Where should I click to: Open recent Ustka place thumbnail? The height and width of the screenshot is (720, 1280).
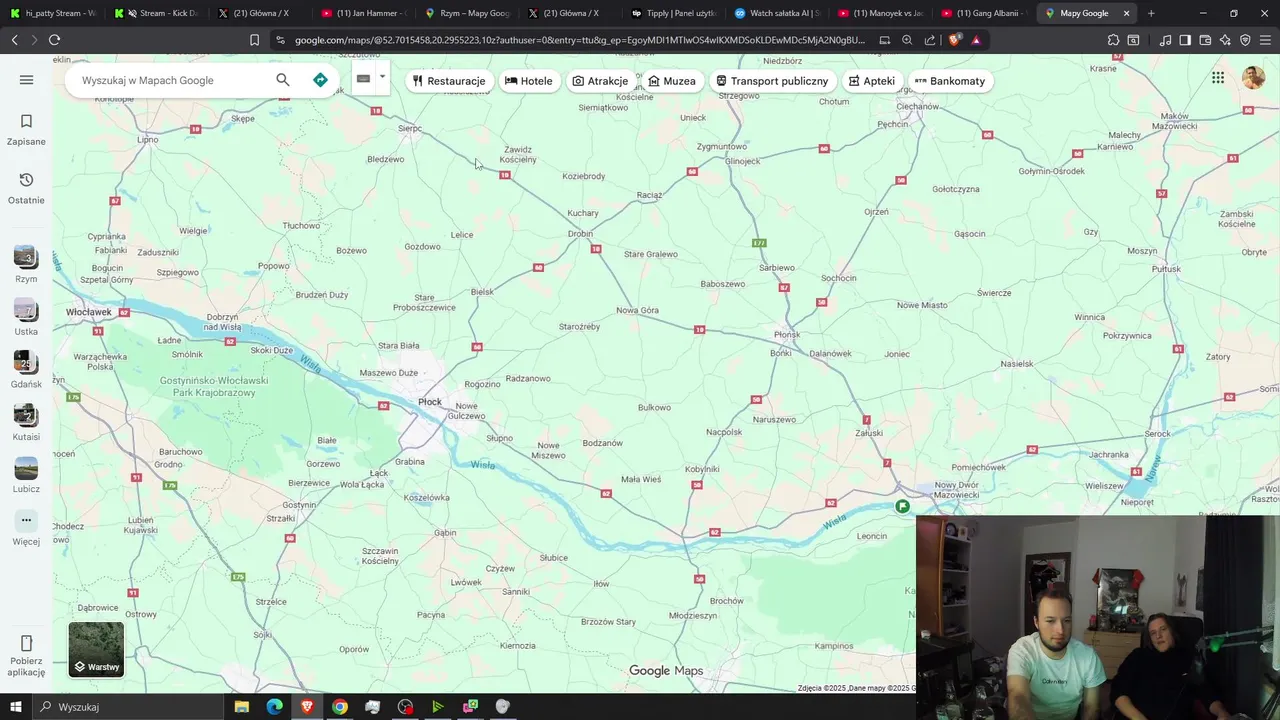pos(26,310)
